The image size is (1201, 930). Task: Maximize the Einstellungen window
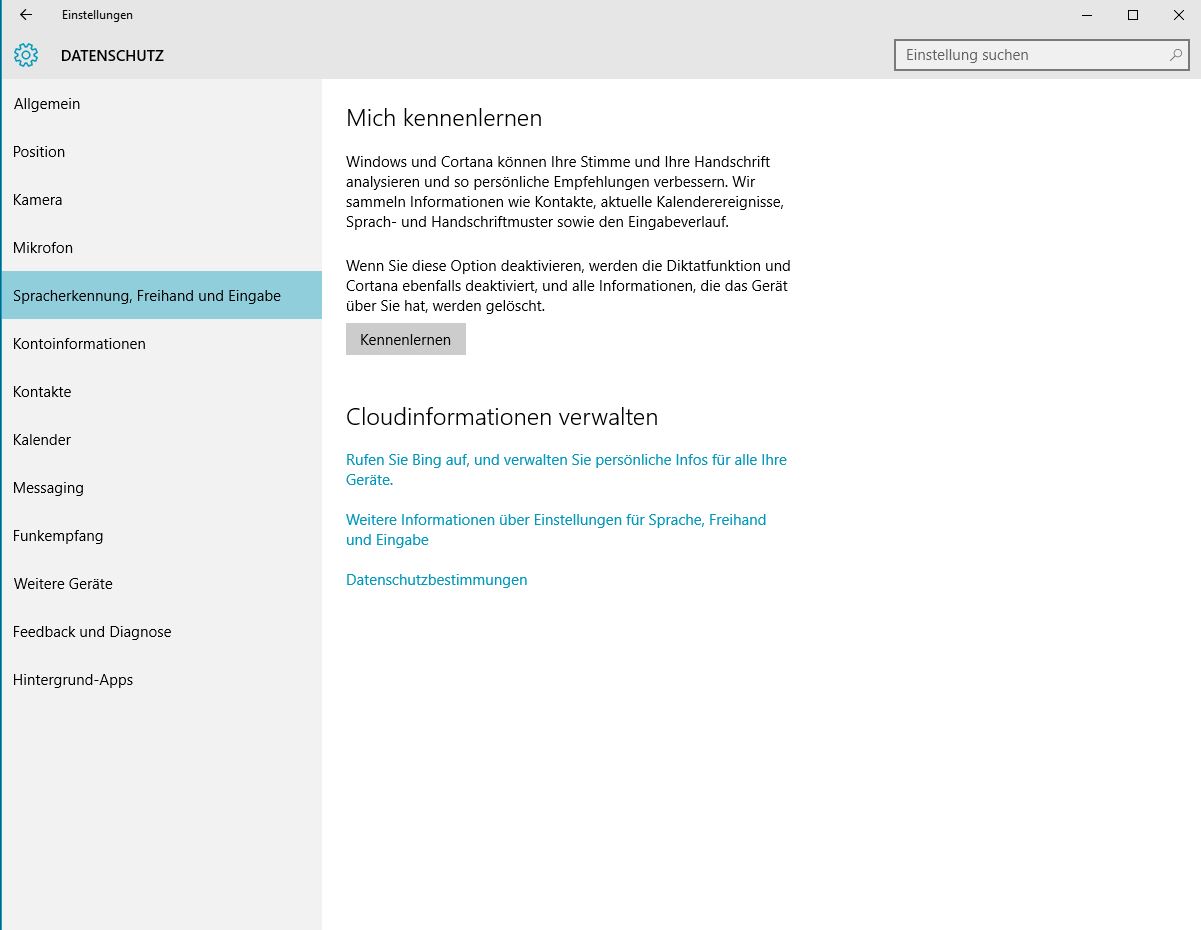(x=1133, y=15)
